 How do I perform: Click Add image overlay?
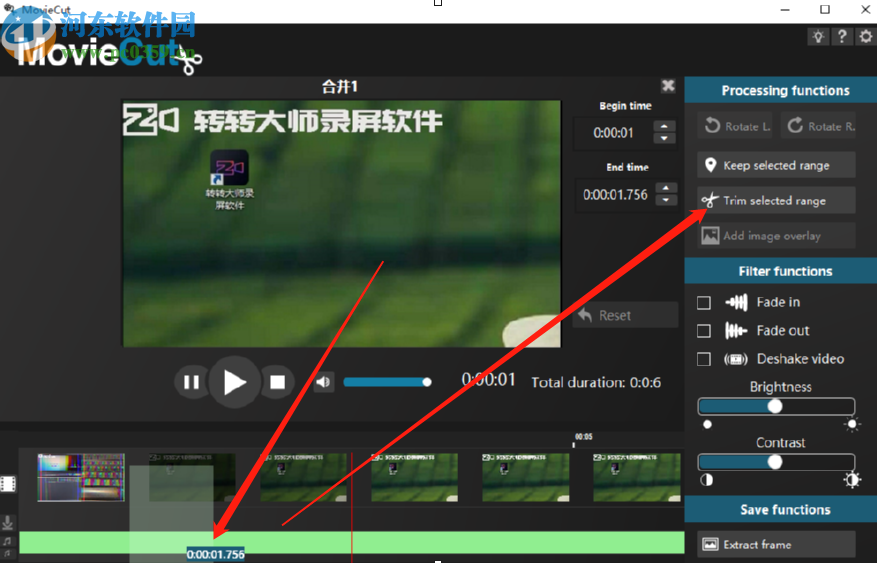click(x=776, y=235)
